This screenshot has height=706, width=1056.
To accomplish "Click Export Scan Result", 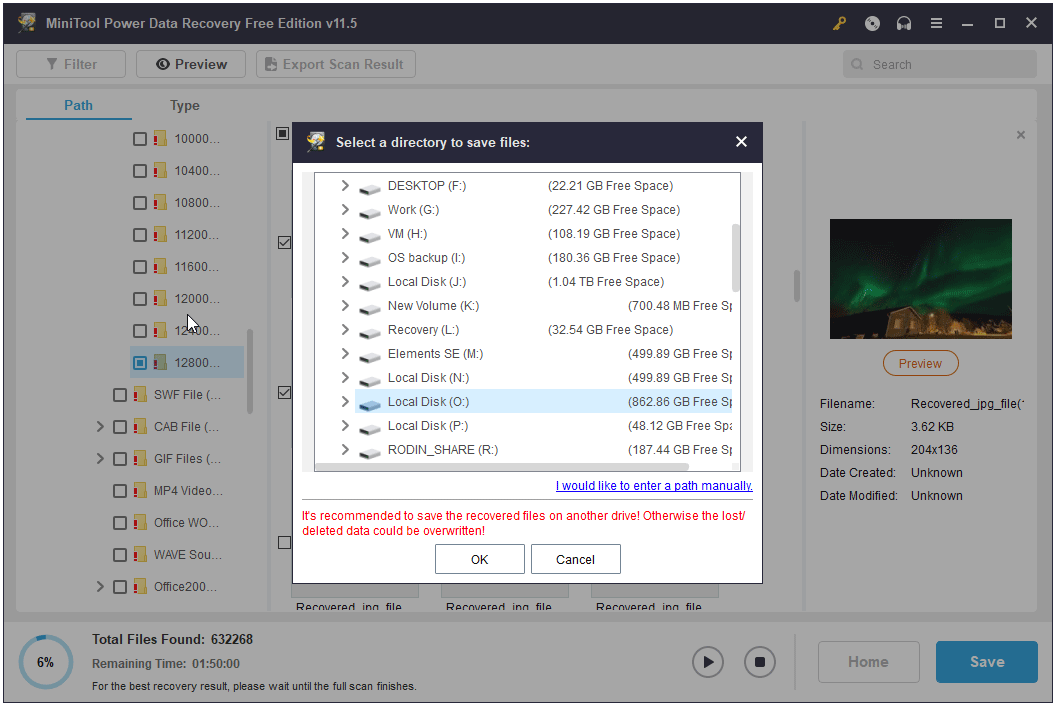I will click(335, 64).
